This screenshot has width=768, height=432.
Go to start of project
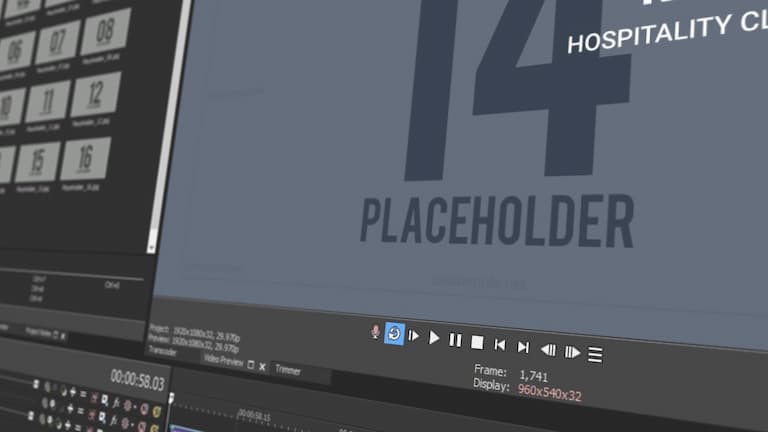coord(500,345)
